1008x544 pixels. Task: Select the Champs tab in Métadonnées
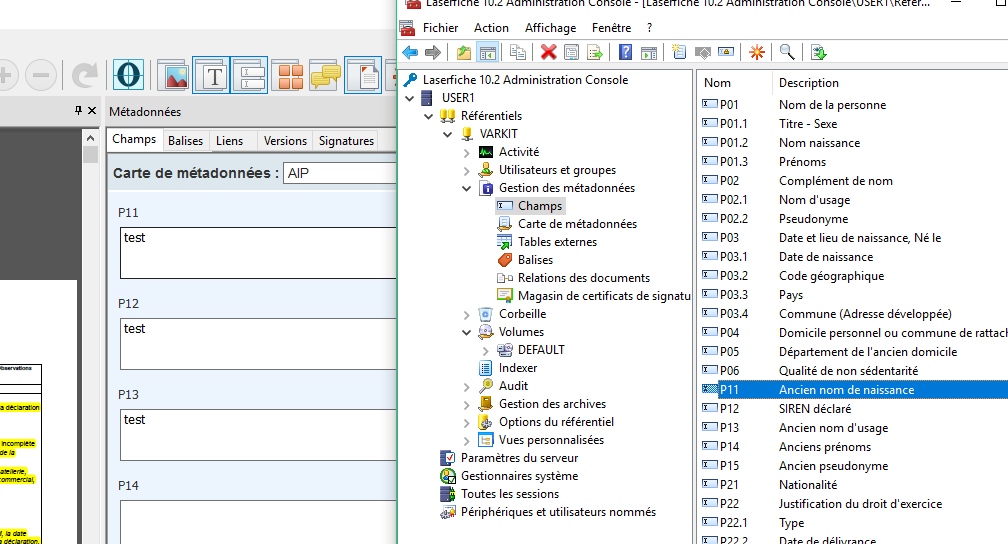(x=134, y=139)
